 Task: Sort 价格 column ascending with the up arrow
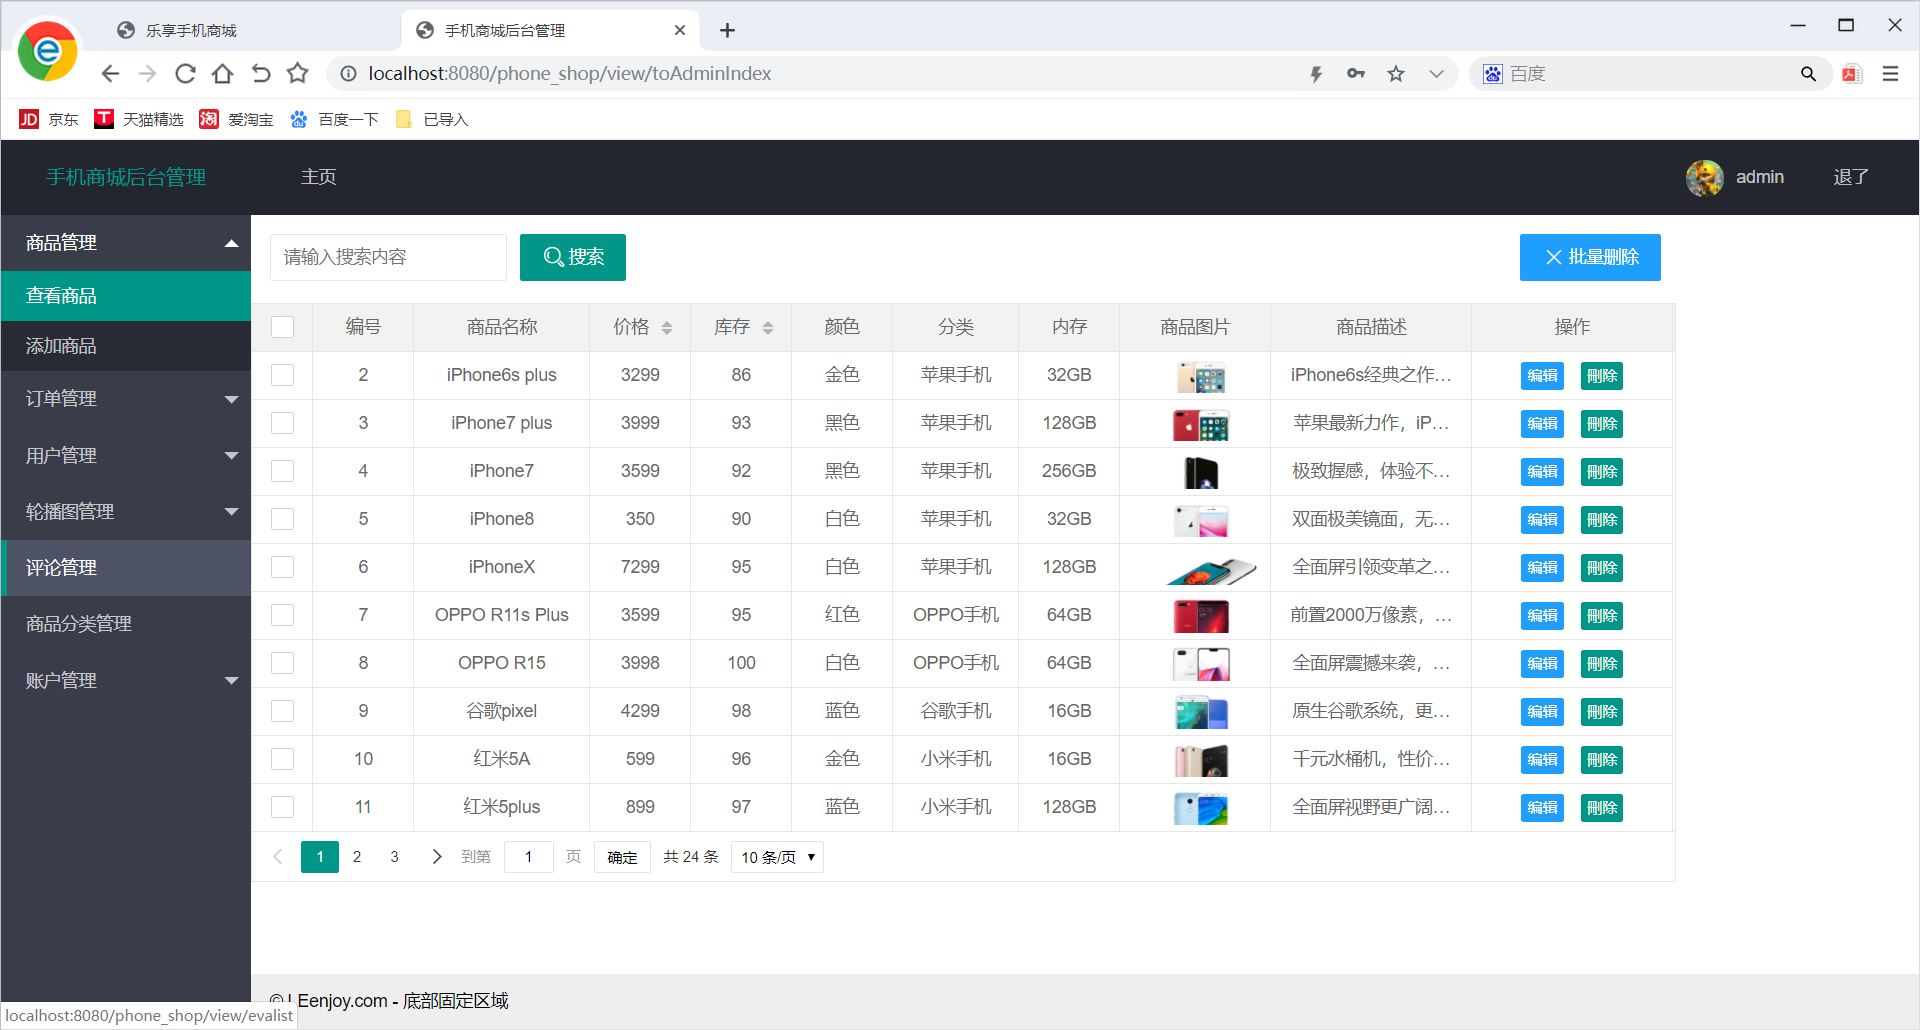click(667, 321)
